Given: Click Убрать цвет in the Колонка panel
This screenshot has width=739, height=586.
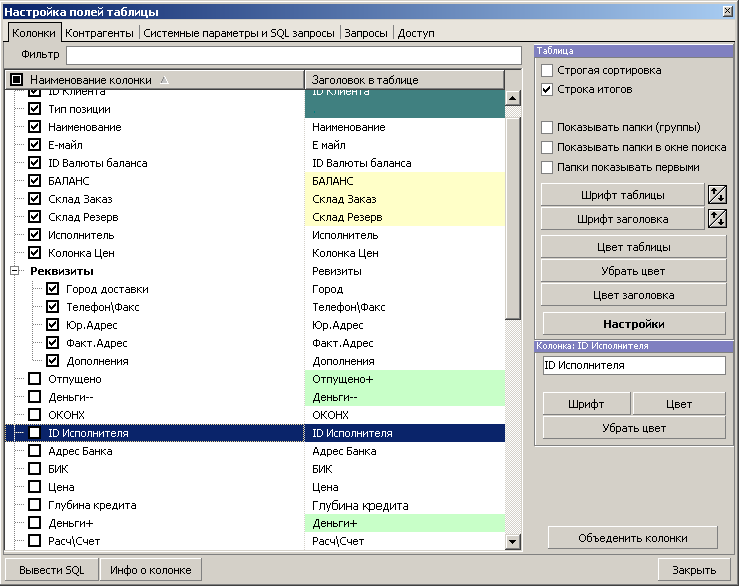Looking at the screenshot, I should (x=634, y=428).
